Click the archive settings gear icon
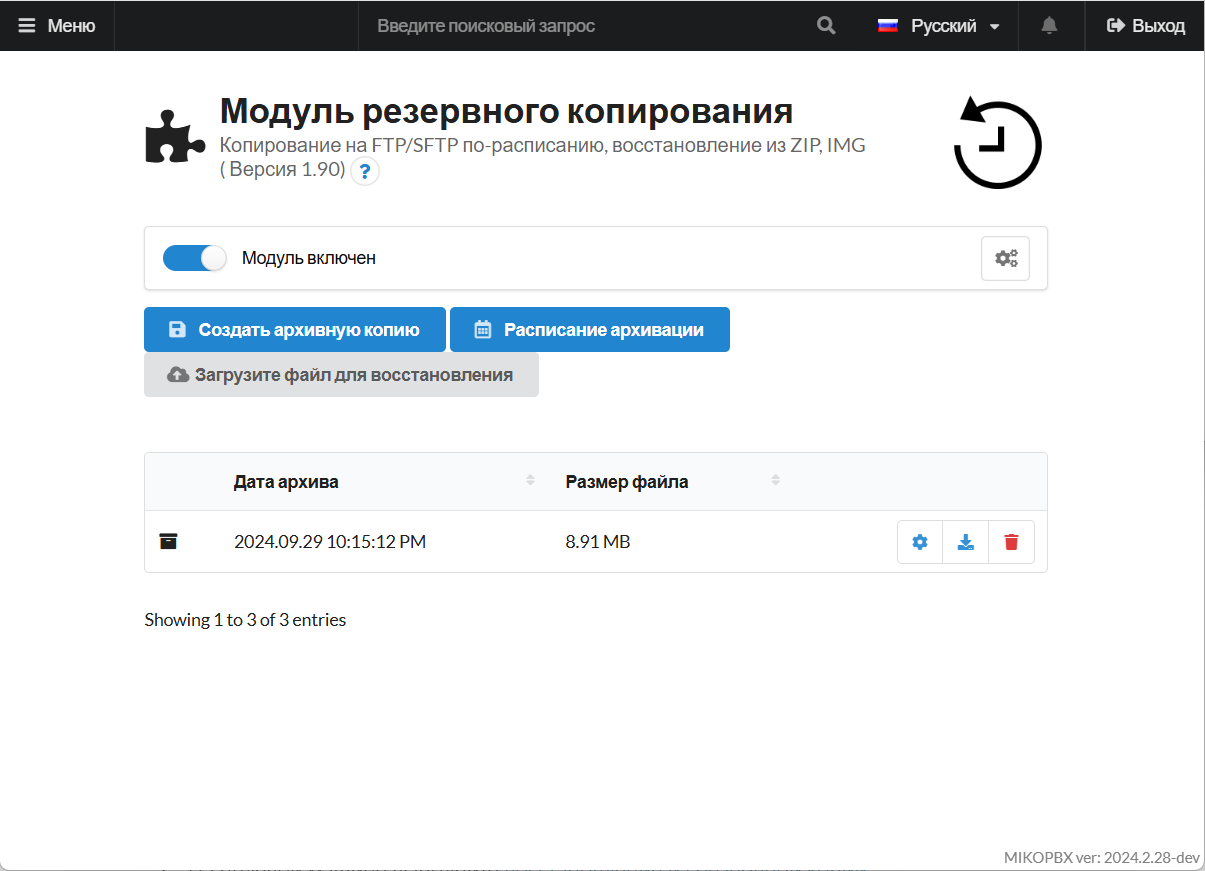Image resolution: width=1205 pixels, height=871 pixels. tap(920, 542)
